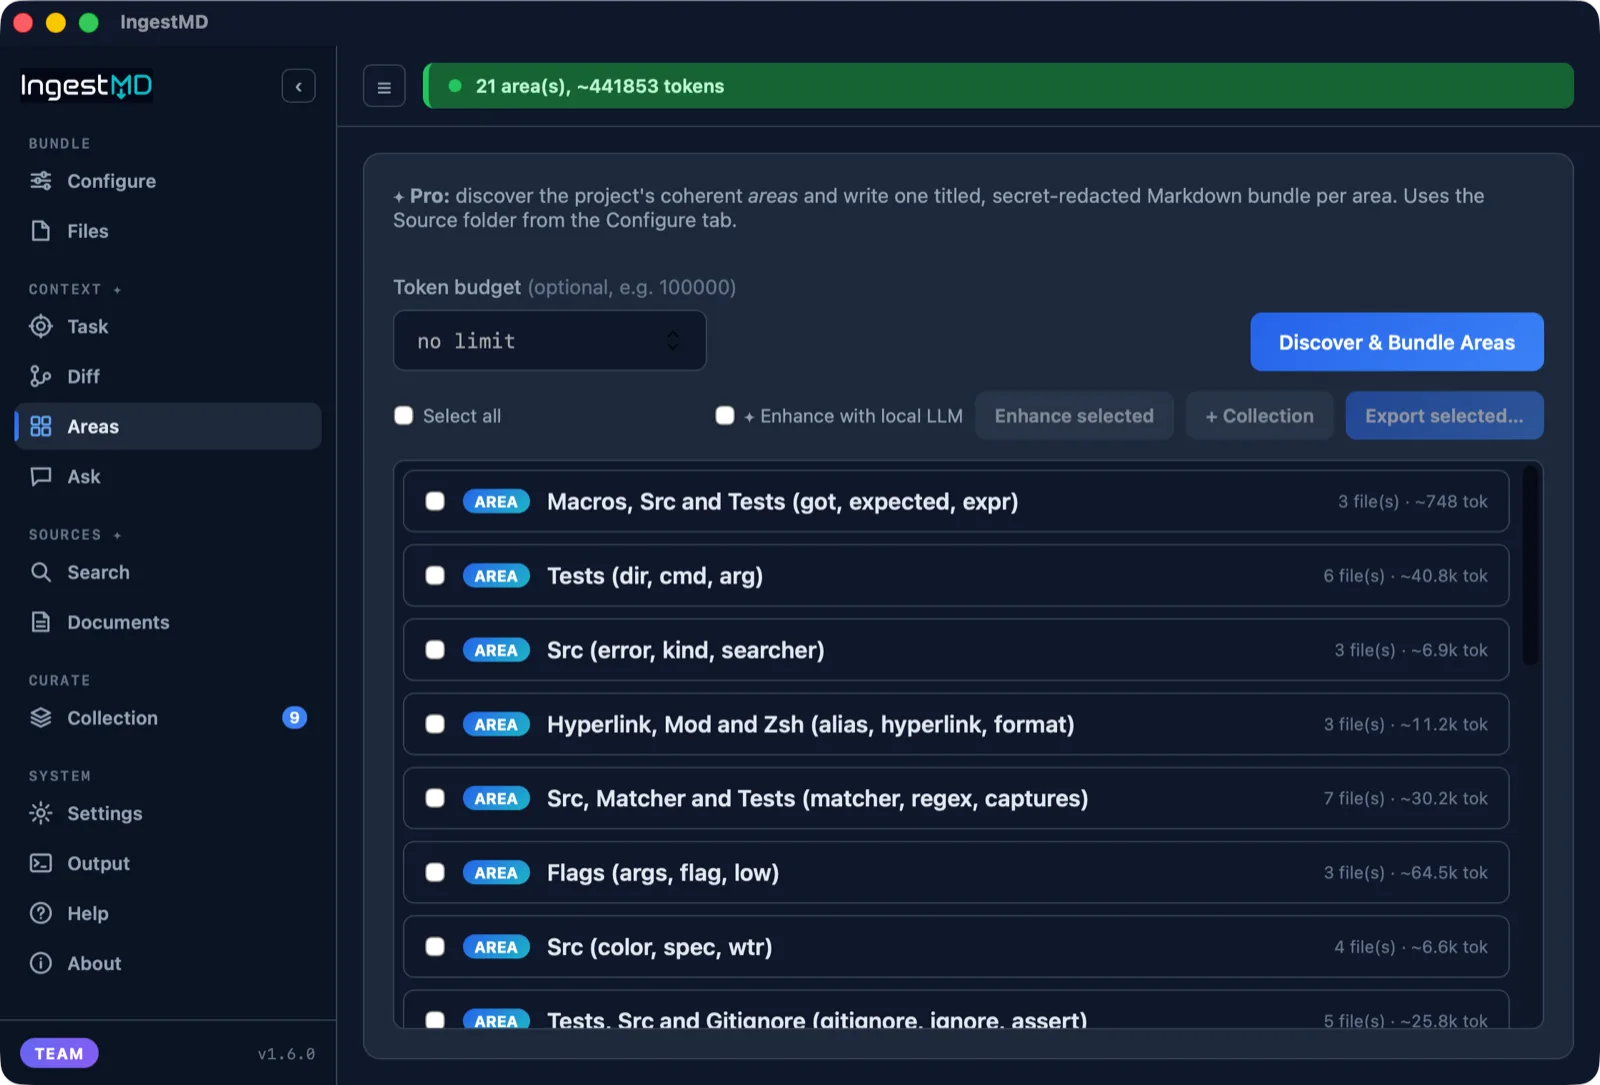This screenshot has height=1085, width=1600.
Task: Click the 'Flags (args, flag, low)' title
Action: pos(663,873)
